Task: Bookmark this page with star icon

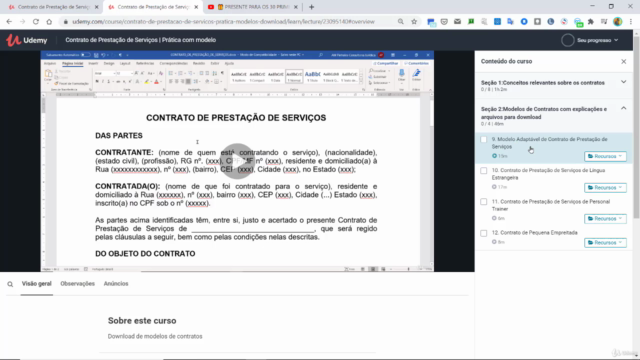Action: (414, 22)
